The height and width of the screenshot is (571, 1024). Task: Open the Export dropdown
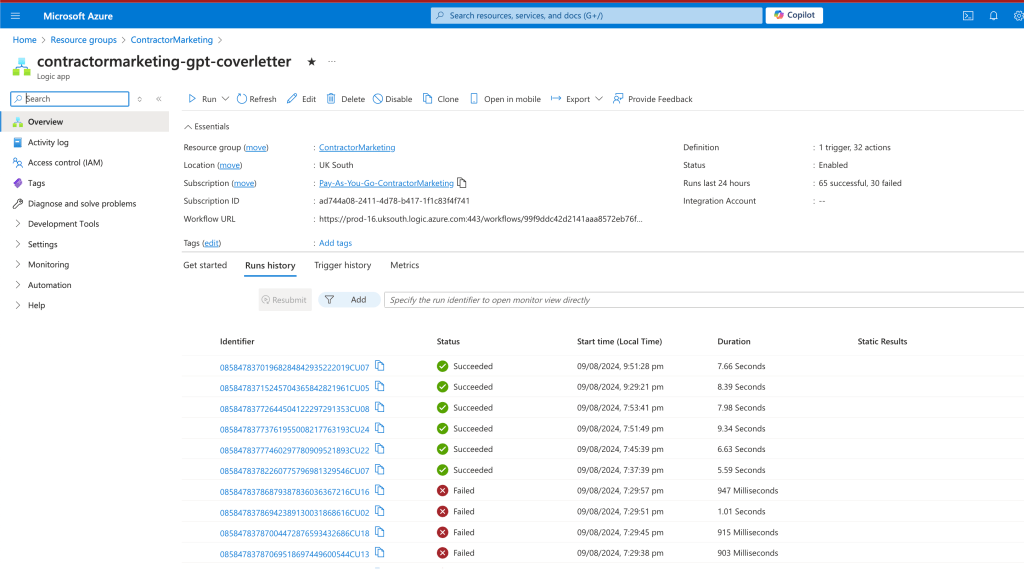tap(577, 99)
